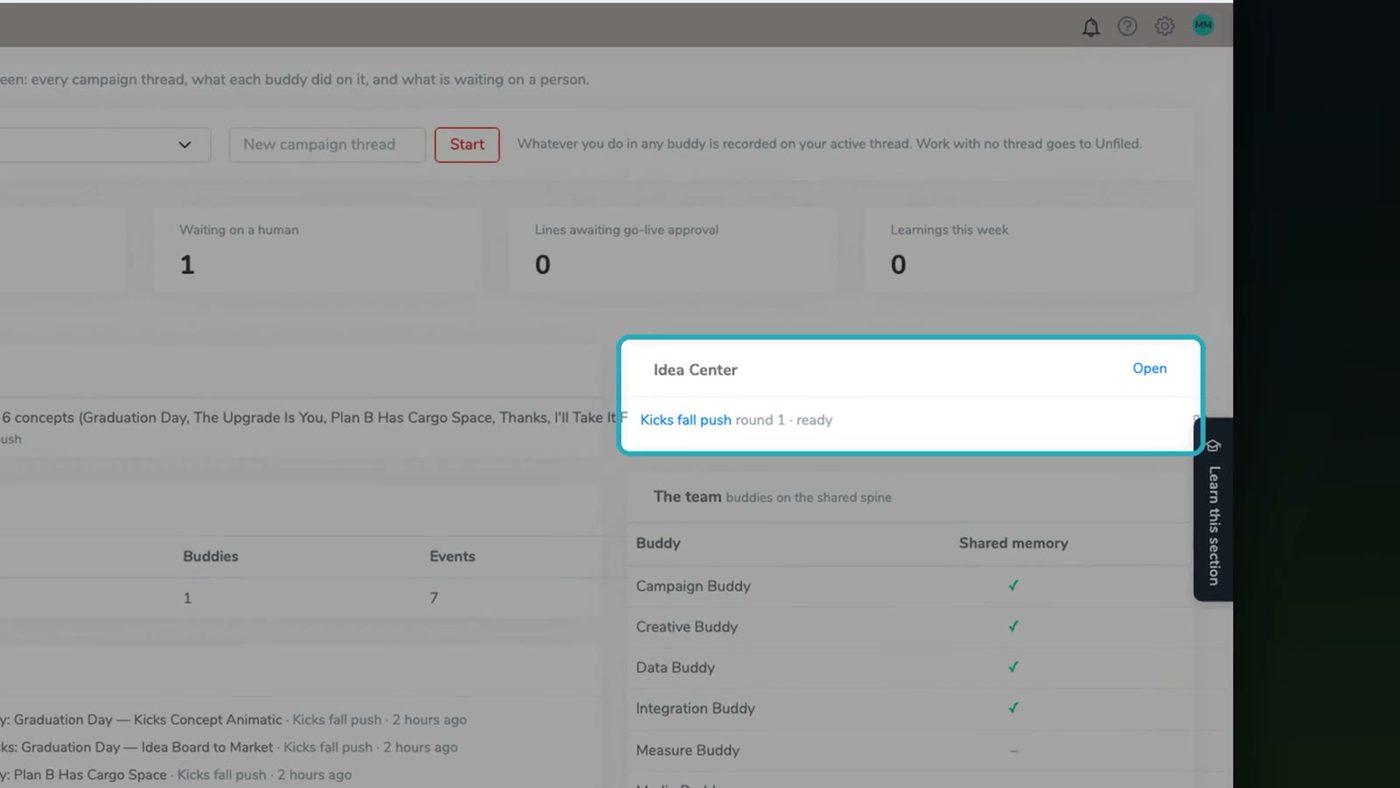The height and width of the screenshot is (788, 1400).
Task: Open the settings gear icon
Action: pyautogui.click(x=1164, y=27)
